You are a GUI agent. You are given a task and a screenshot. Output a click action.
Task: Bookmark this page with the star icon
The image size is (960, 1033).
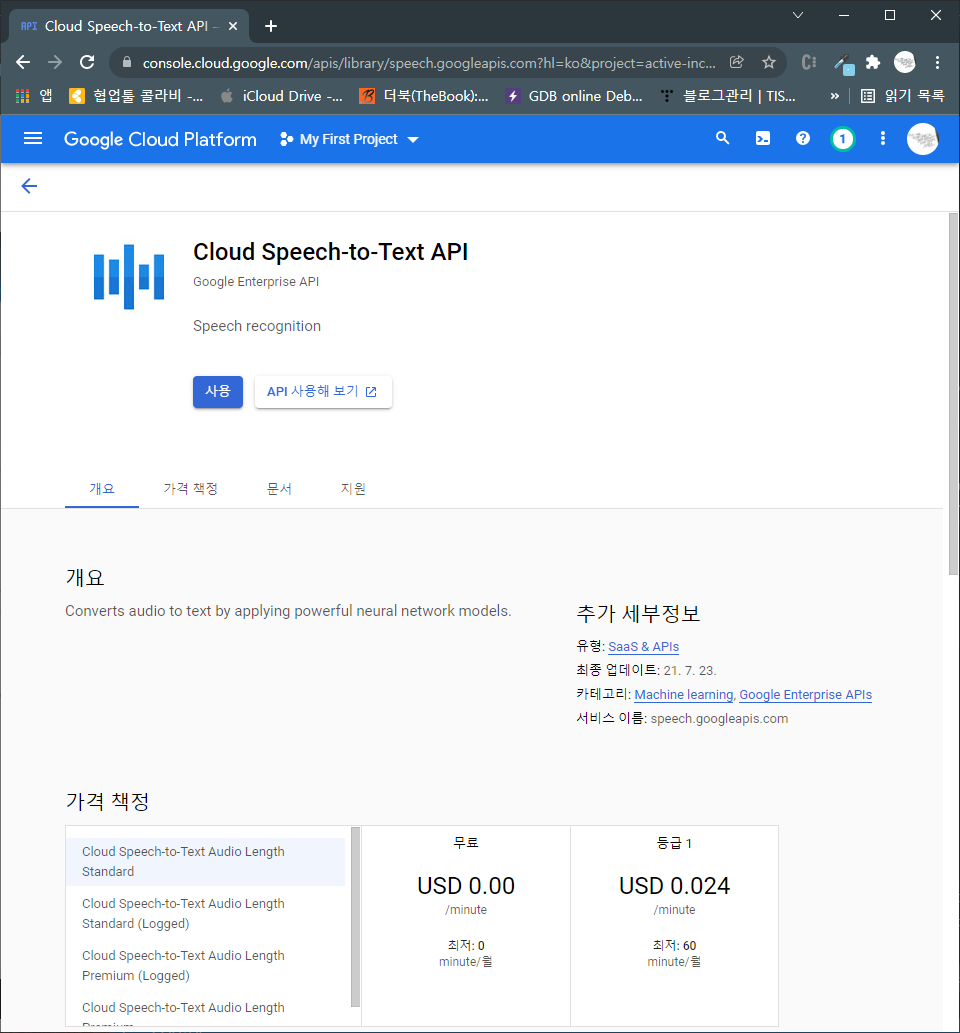tap(769, 63)
